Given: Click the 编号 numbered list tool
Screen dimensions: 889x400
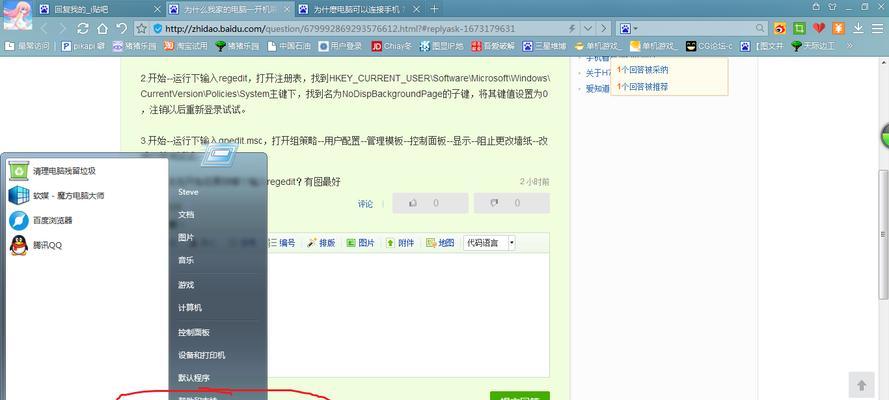Looking at the screenshot, I should [281, 242].
